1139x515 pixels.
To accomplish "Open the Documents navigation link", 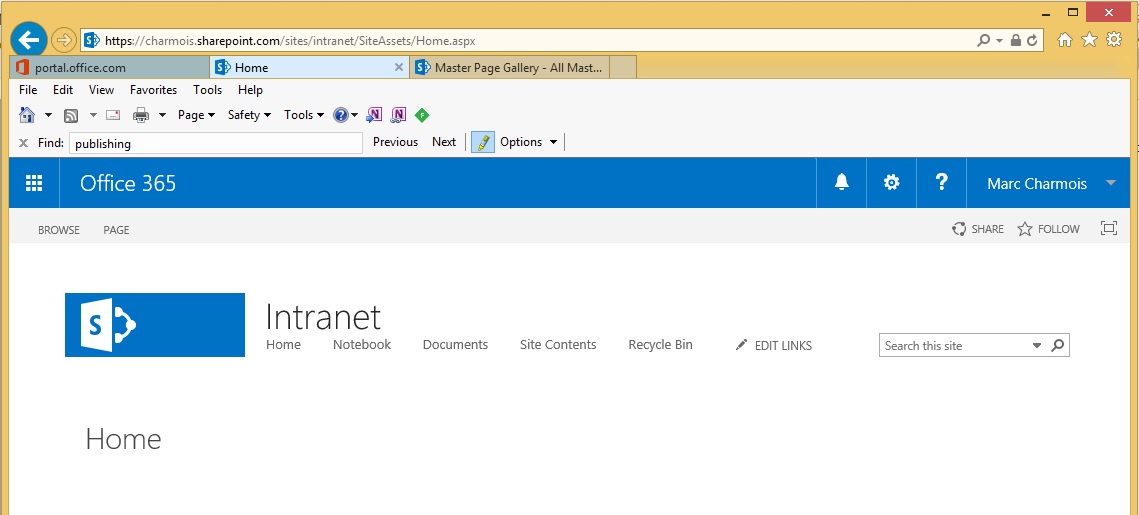I will coord(455,344).
